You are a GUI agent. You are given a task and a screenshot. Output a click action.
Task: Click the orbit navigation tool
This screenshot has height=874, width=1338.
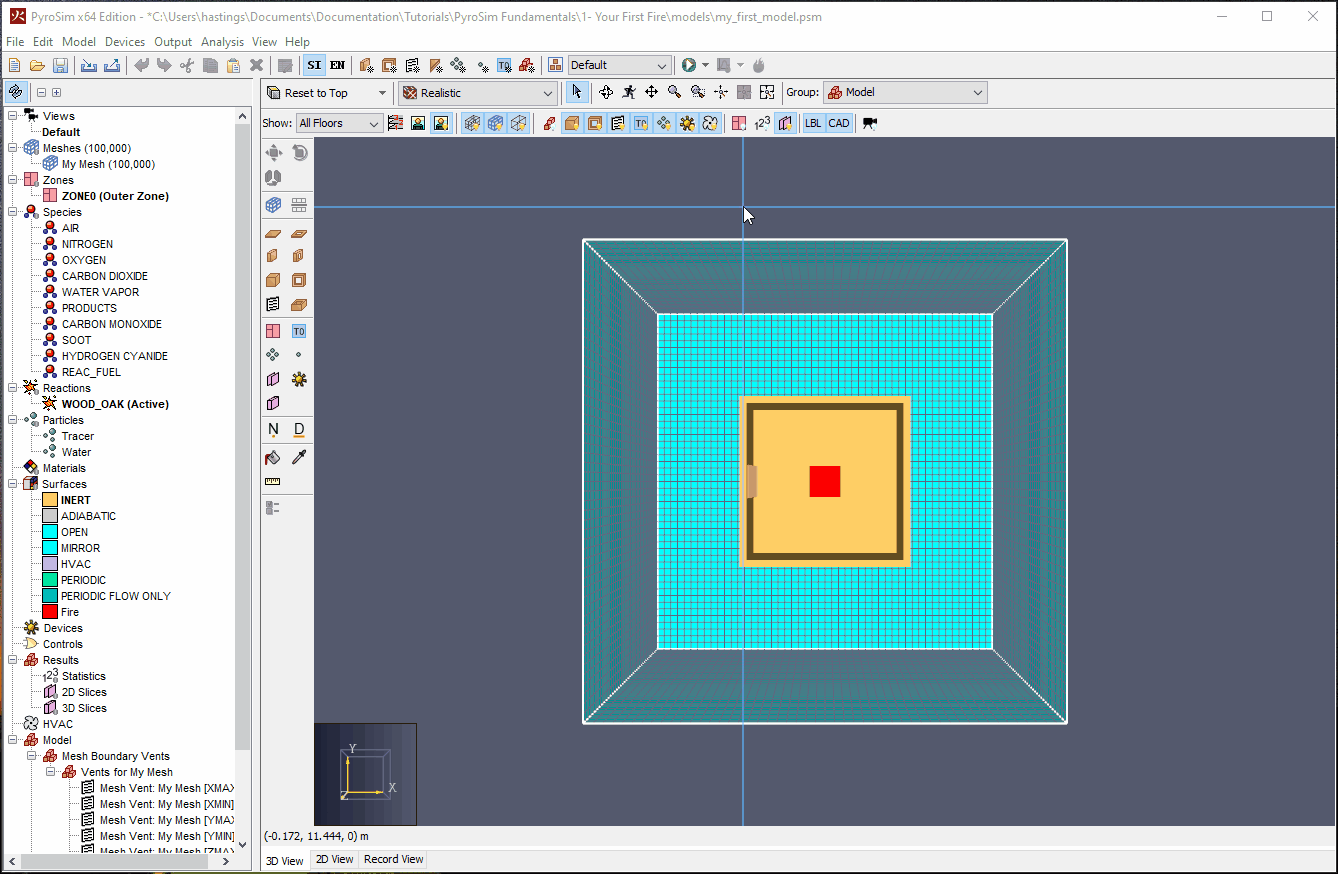[x=606, y=92]
